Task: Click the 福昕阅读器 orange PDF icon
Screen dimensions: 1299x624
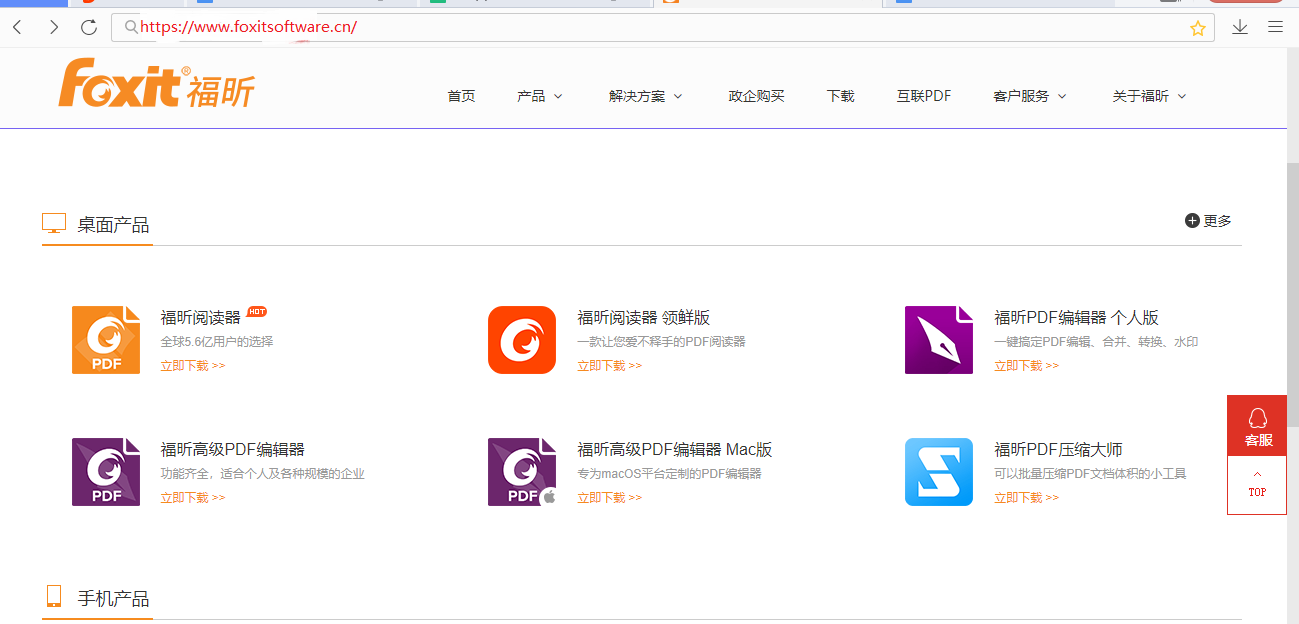Action: pyautogui.click(x=106, y=340)
